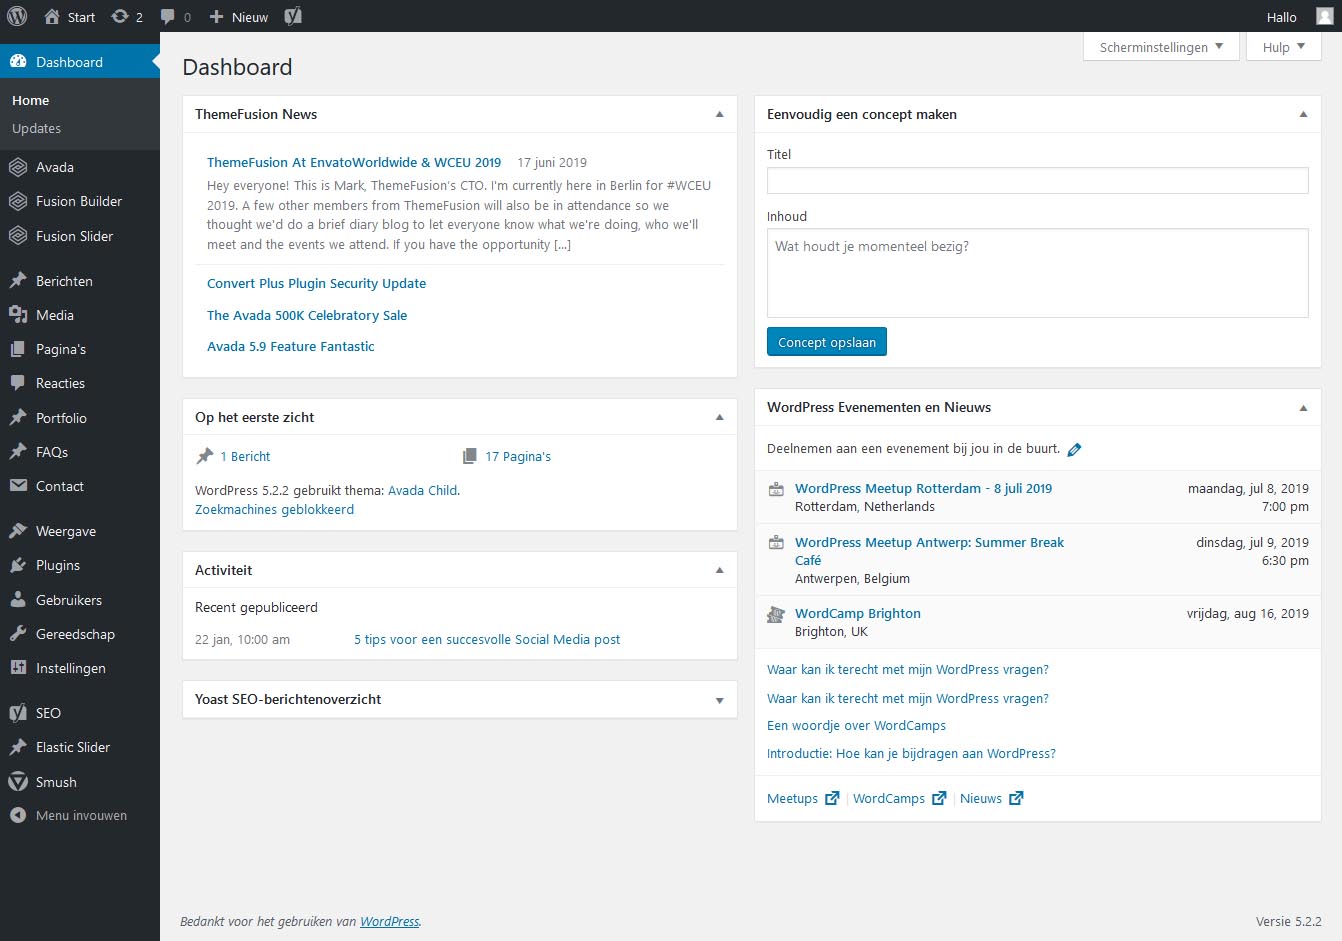Click the Fusion Builder sidebar icon
This screenshot has width=1342, height=941.
[x=18, y=201]
